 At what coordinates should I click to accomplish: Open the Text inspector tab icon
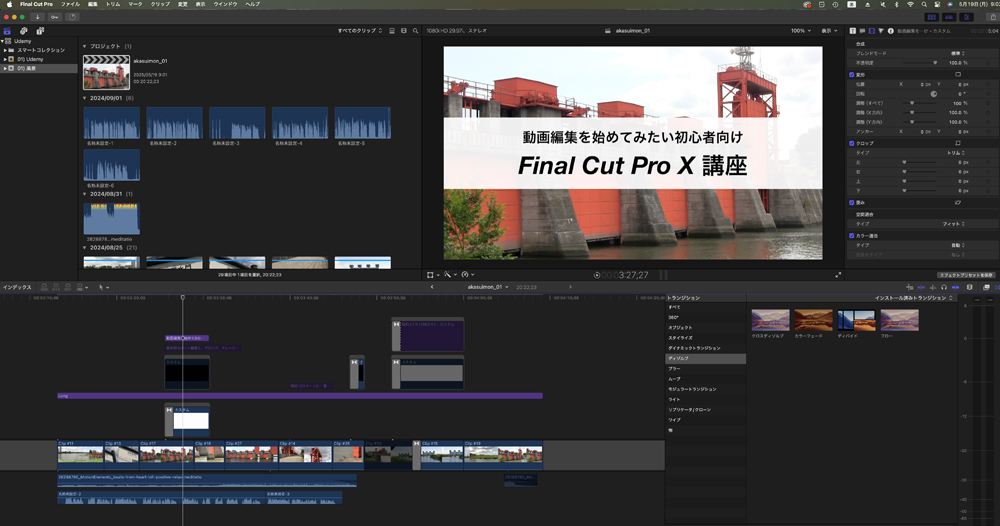click(853, 31)
